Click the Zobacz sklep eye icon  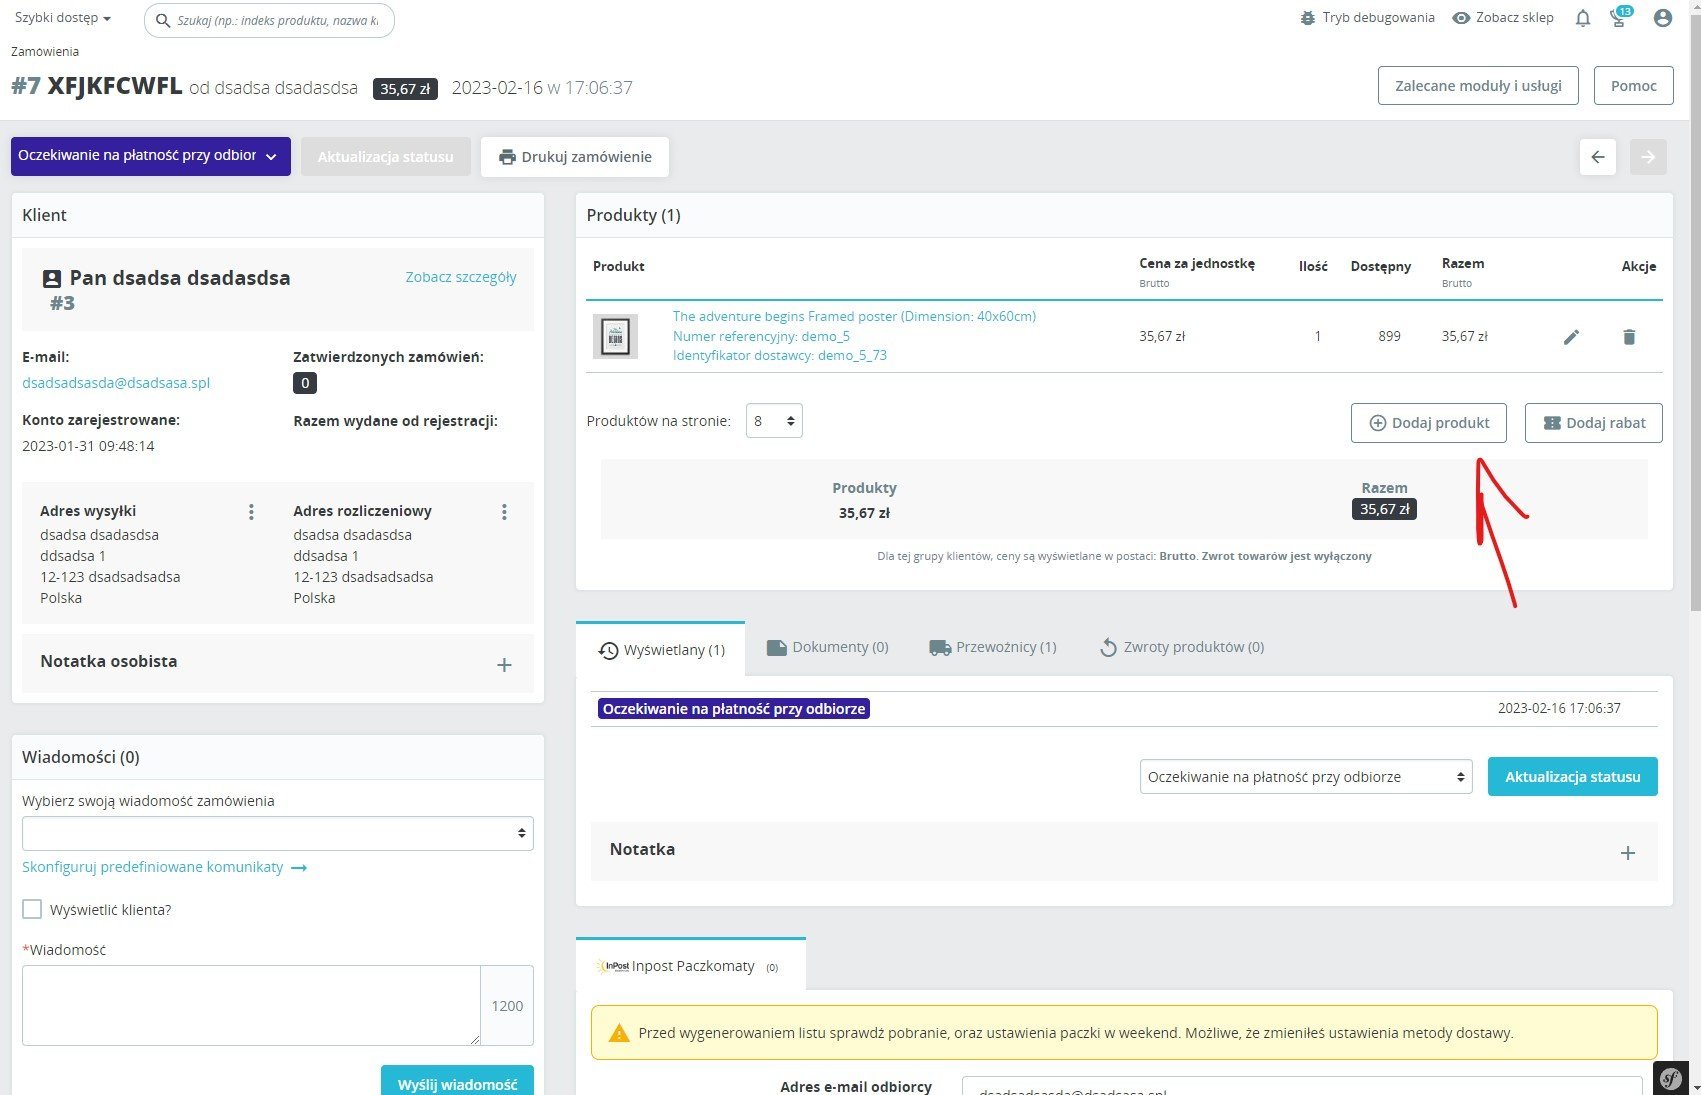coord(1461,18)
